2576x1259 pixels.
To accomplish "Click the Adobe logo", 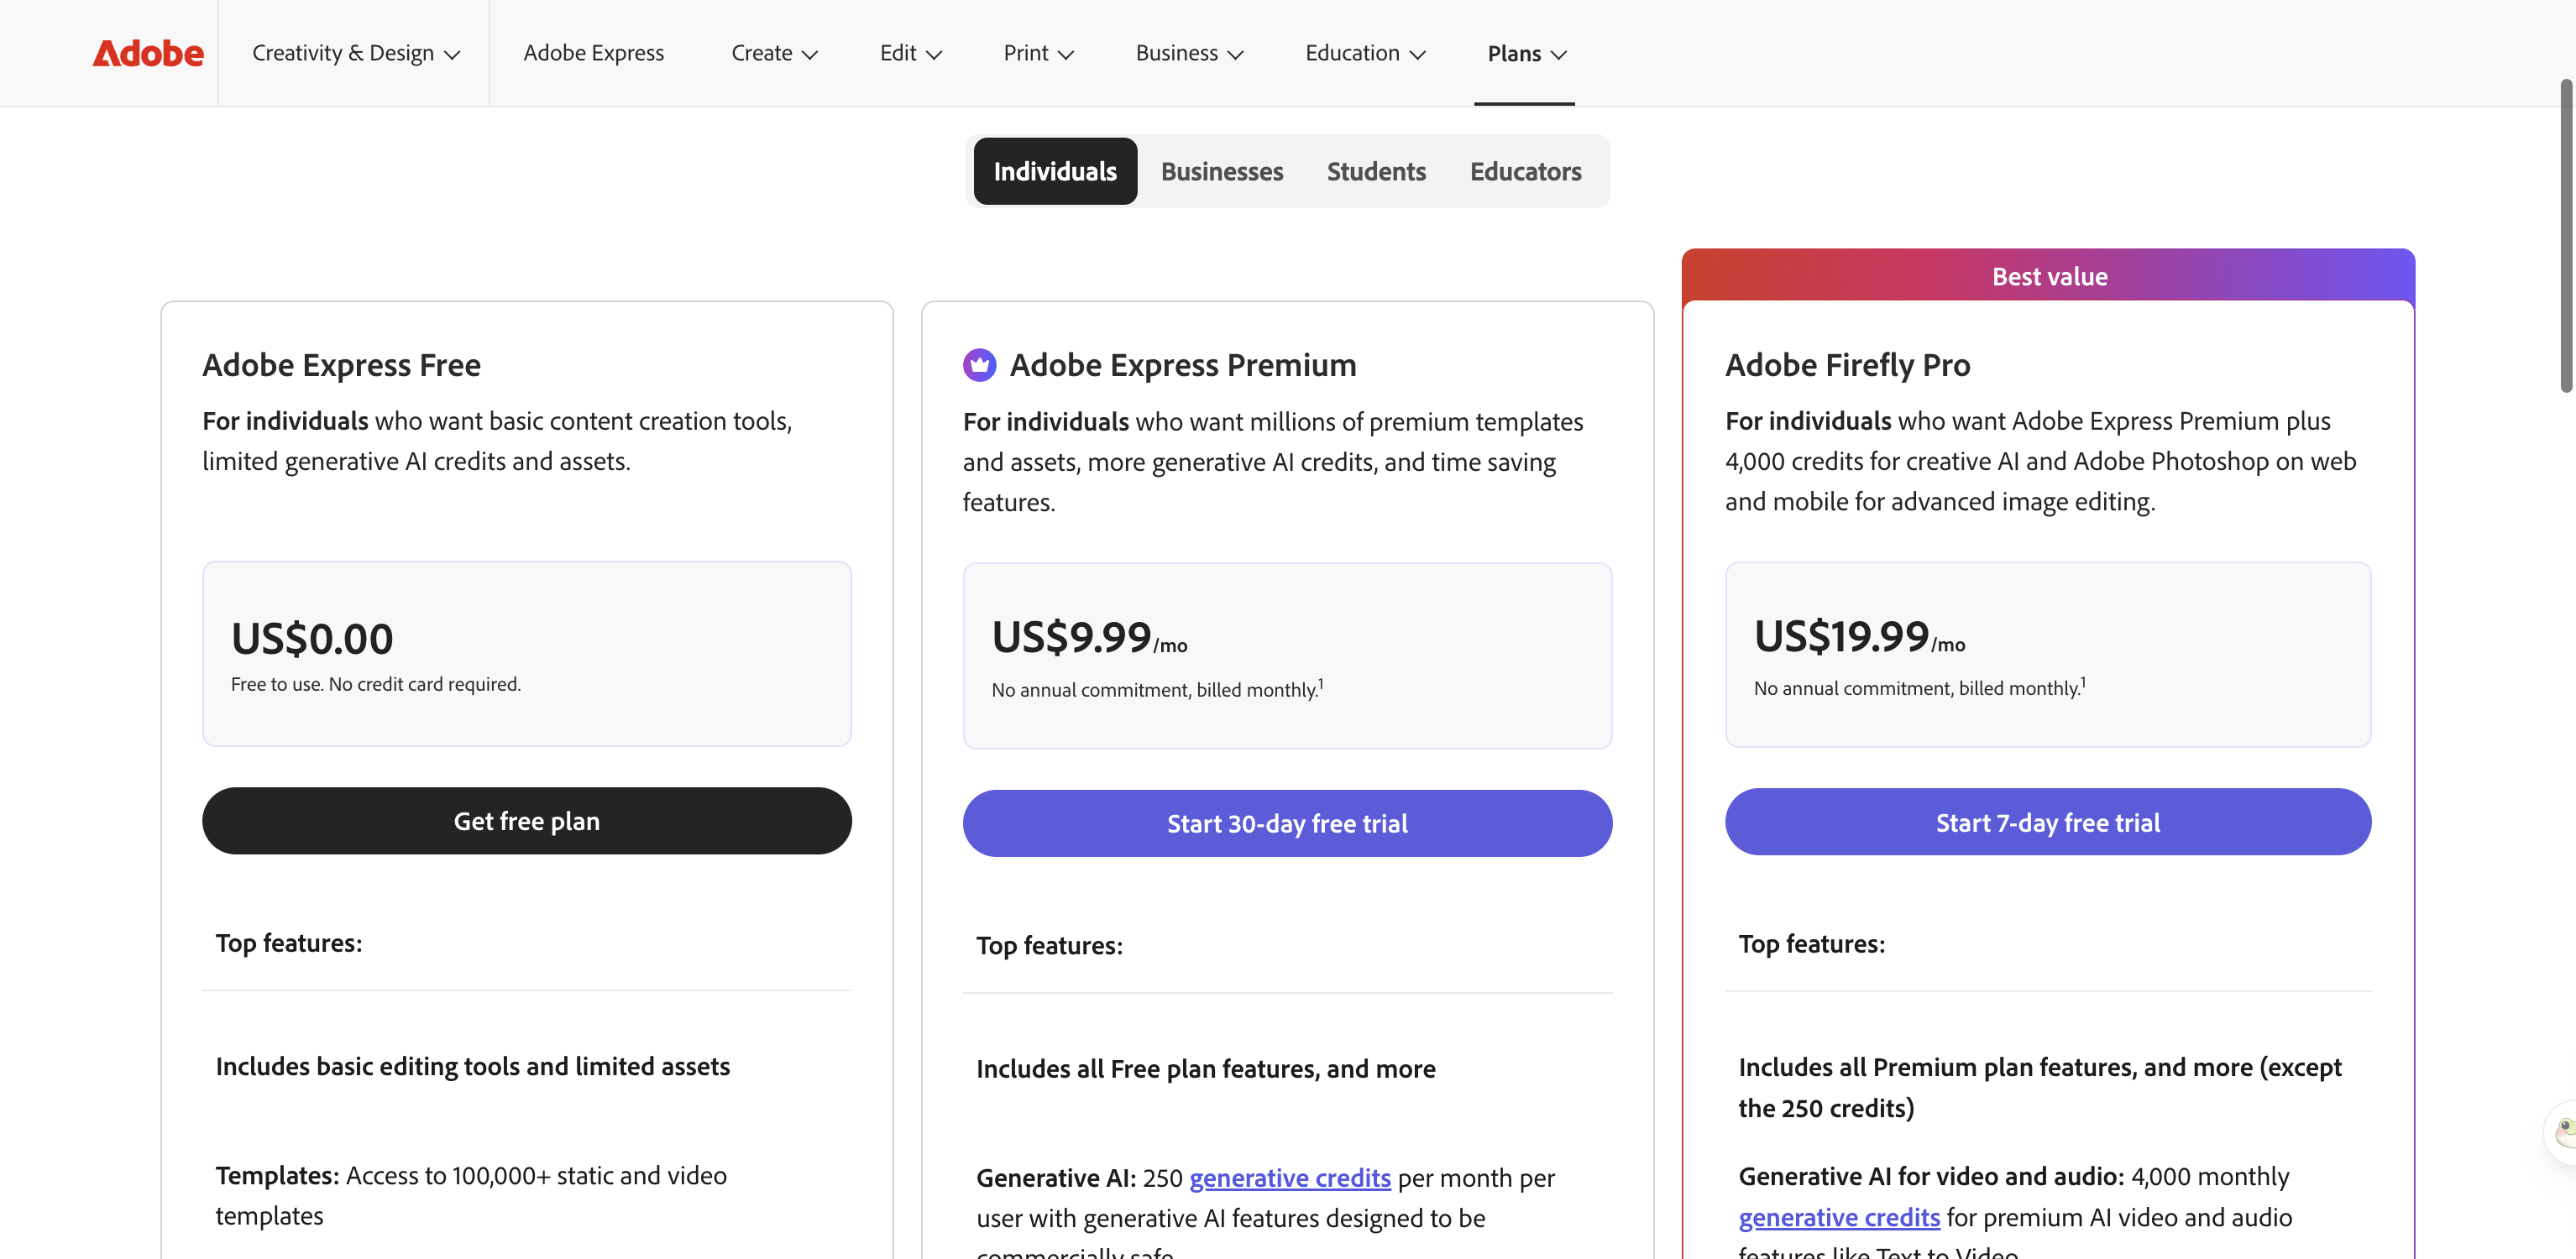I will [148, 53].
